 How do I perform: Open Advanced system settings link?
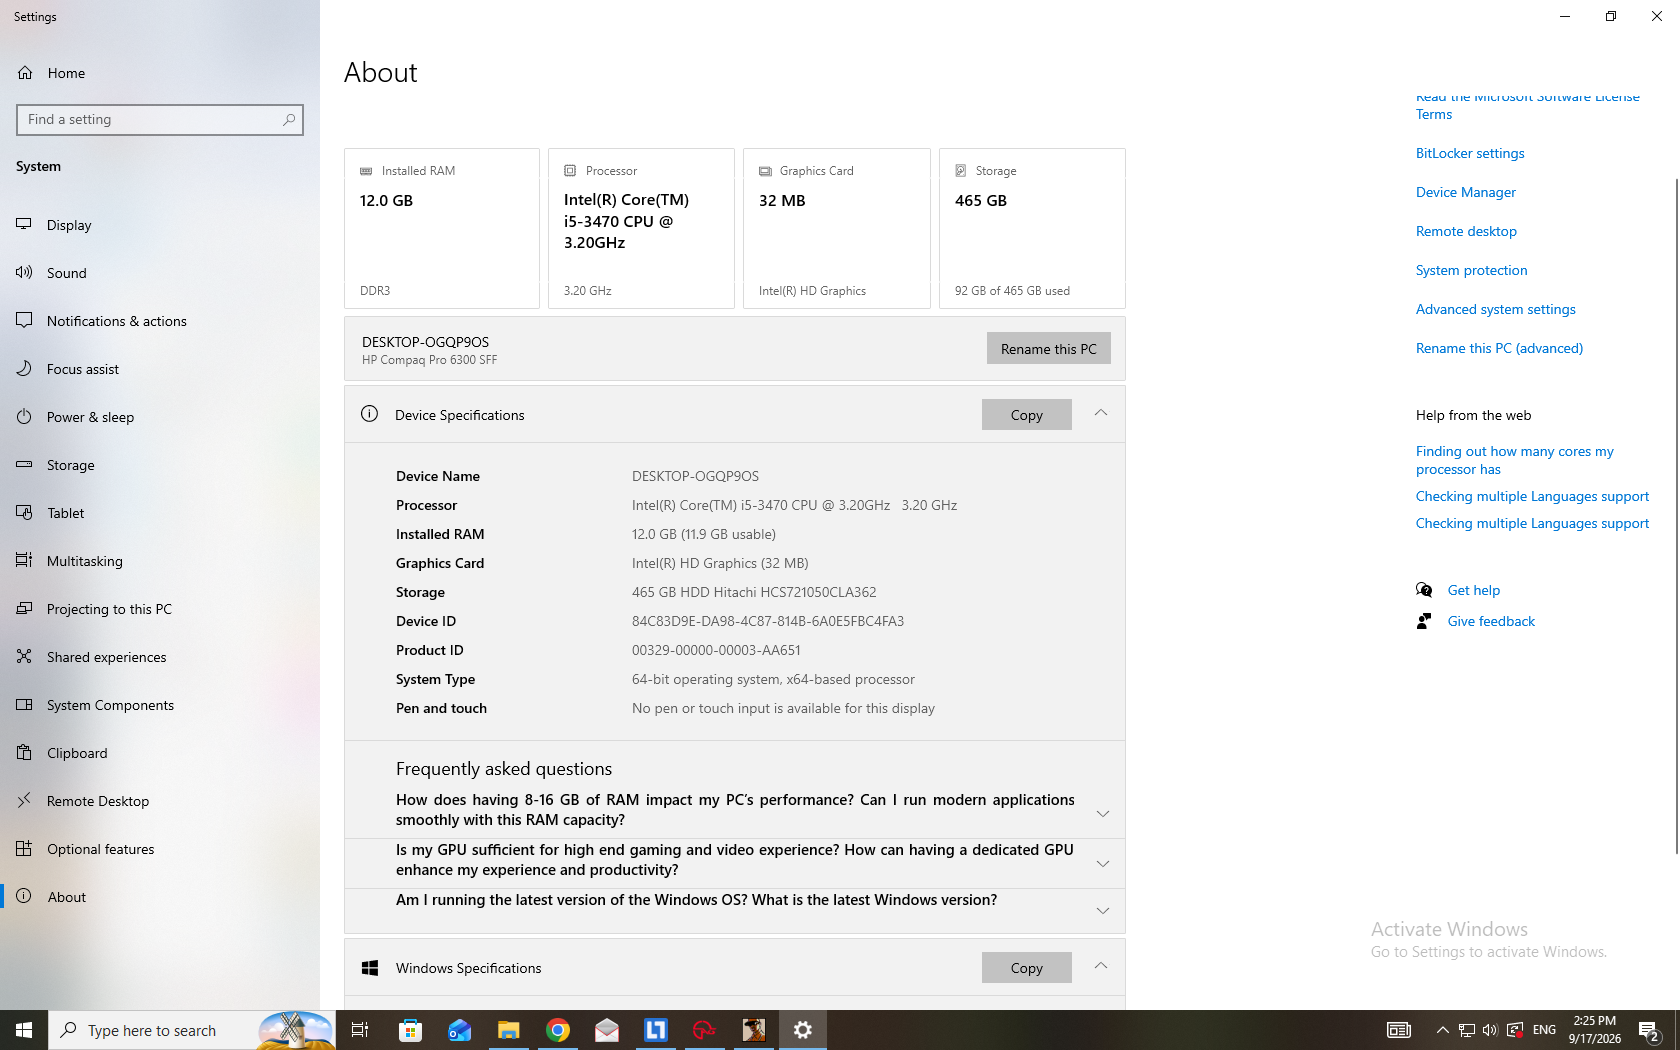(1495, 309)
